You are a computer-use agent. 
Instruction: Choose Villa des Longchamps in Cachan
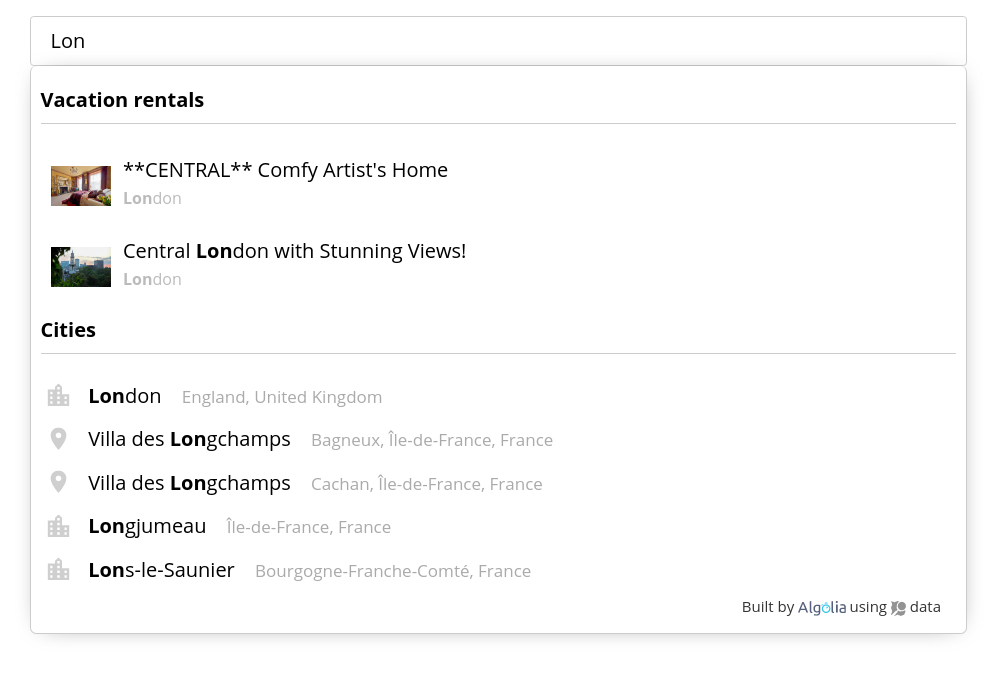(189, 483)
